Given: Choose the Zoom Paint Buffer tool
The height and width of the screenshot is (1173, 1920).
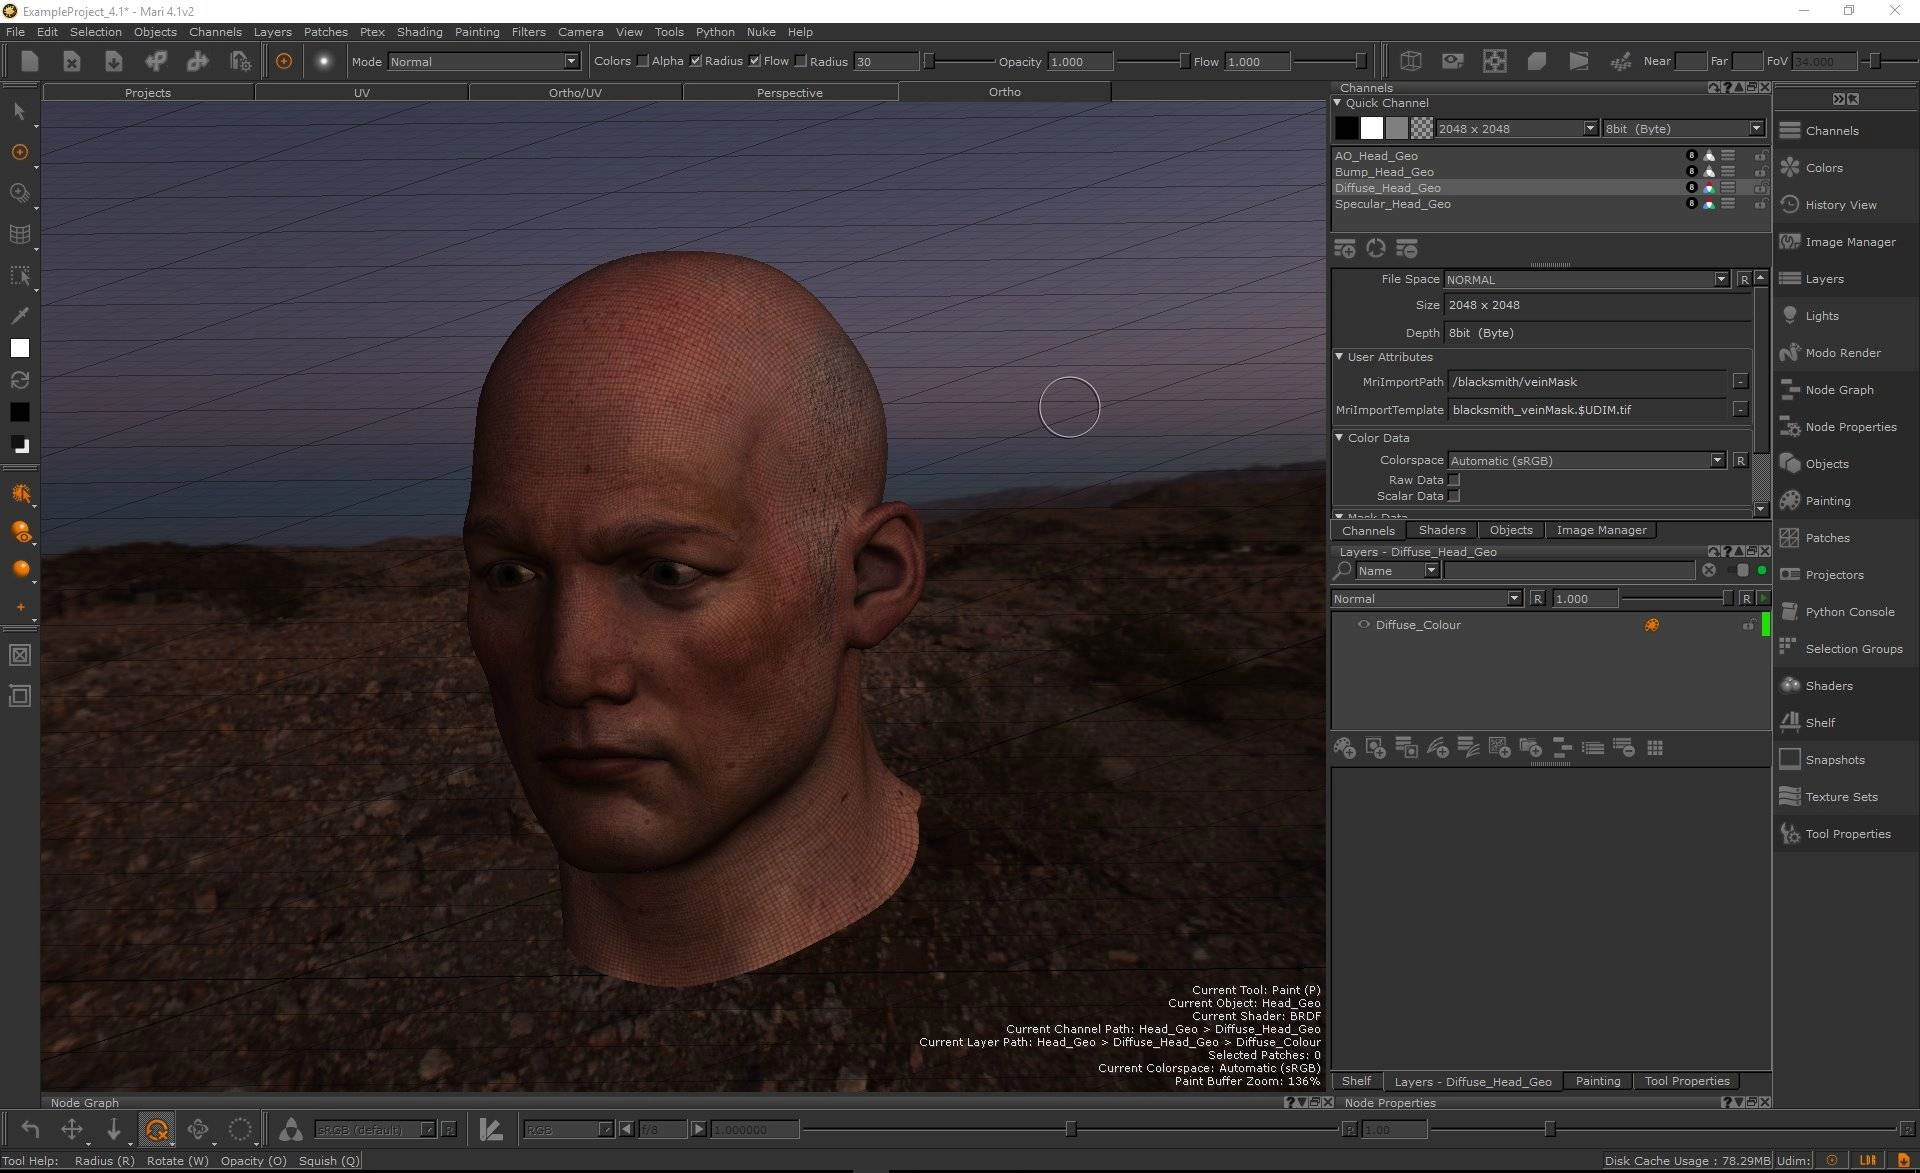Looking at the screenshot, I should click(19, 193).
